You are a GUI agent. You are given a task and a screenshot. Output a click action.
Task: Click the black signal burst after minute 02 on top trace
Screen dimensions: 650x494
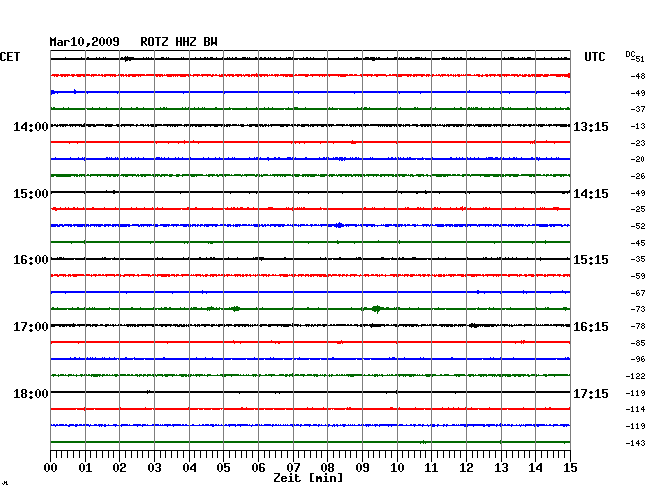(x=128, y=59)
